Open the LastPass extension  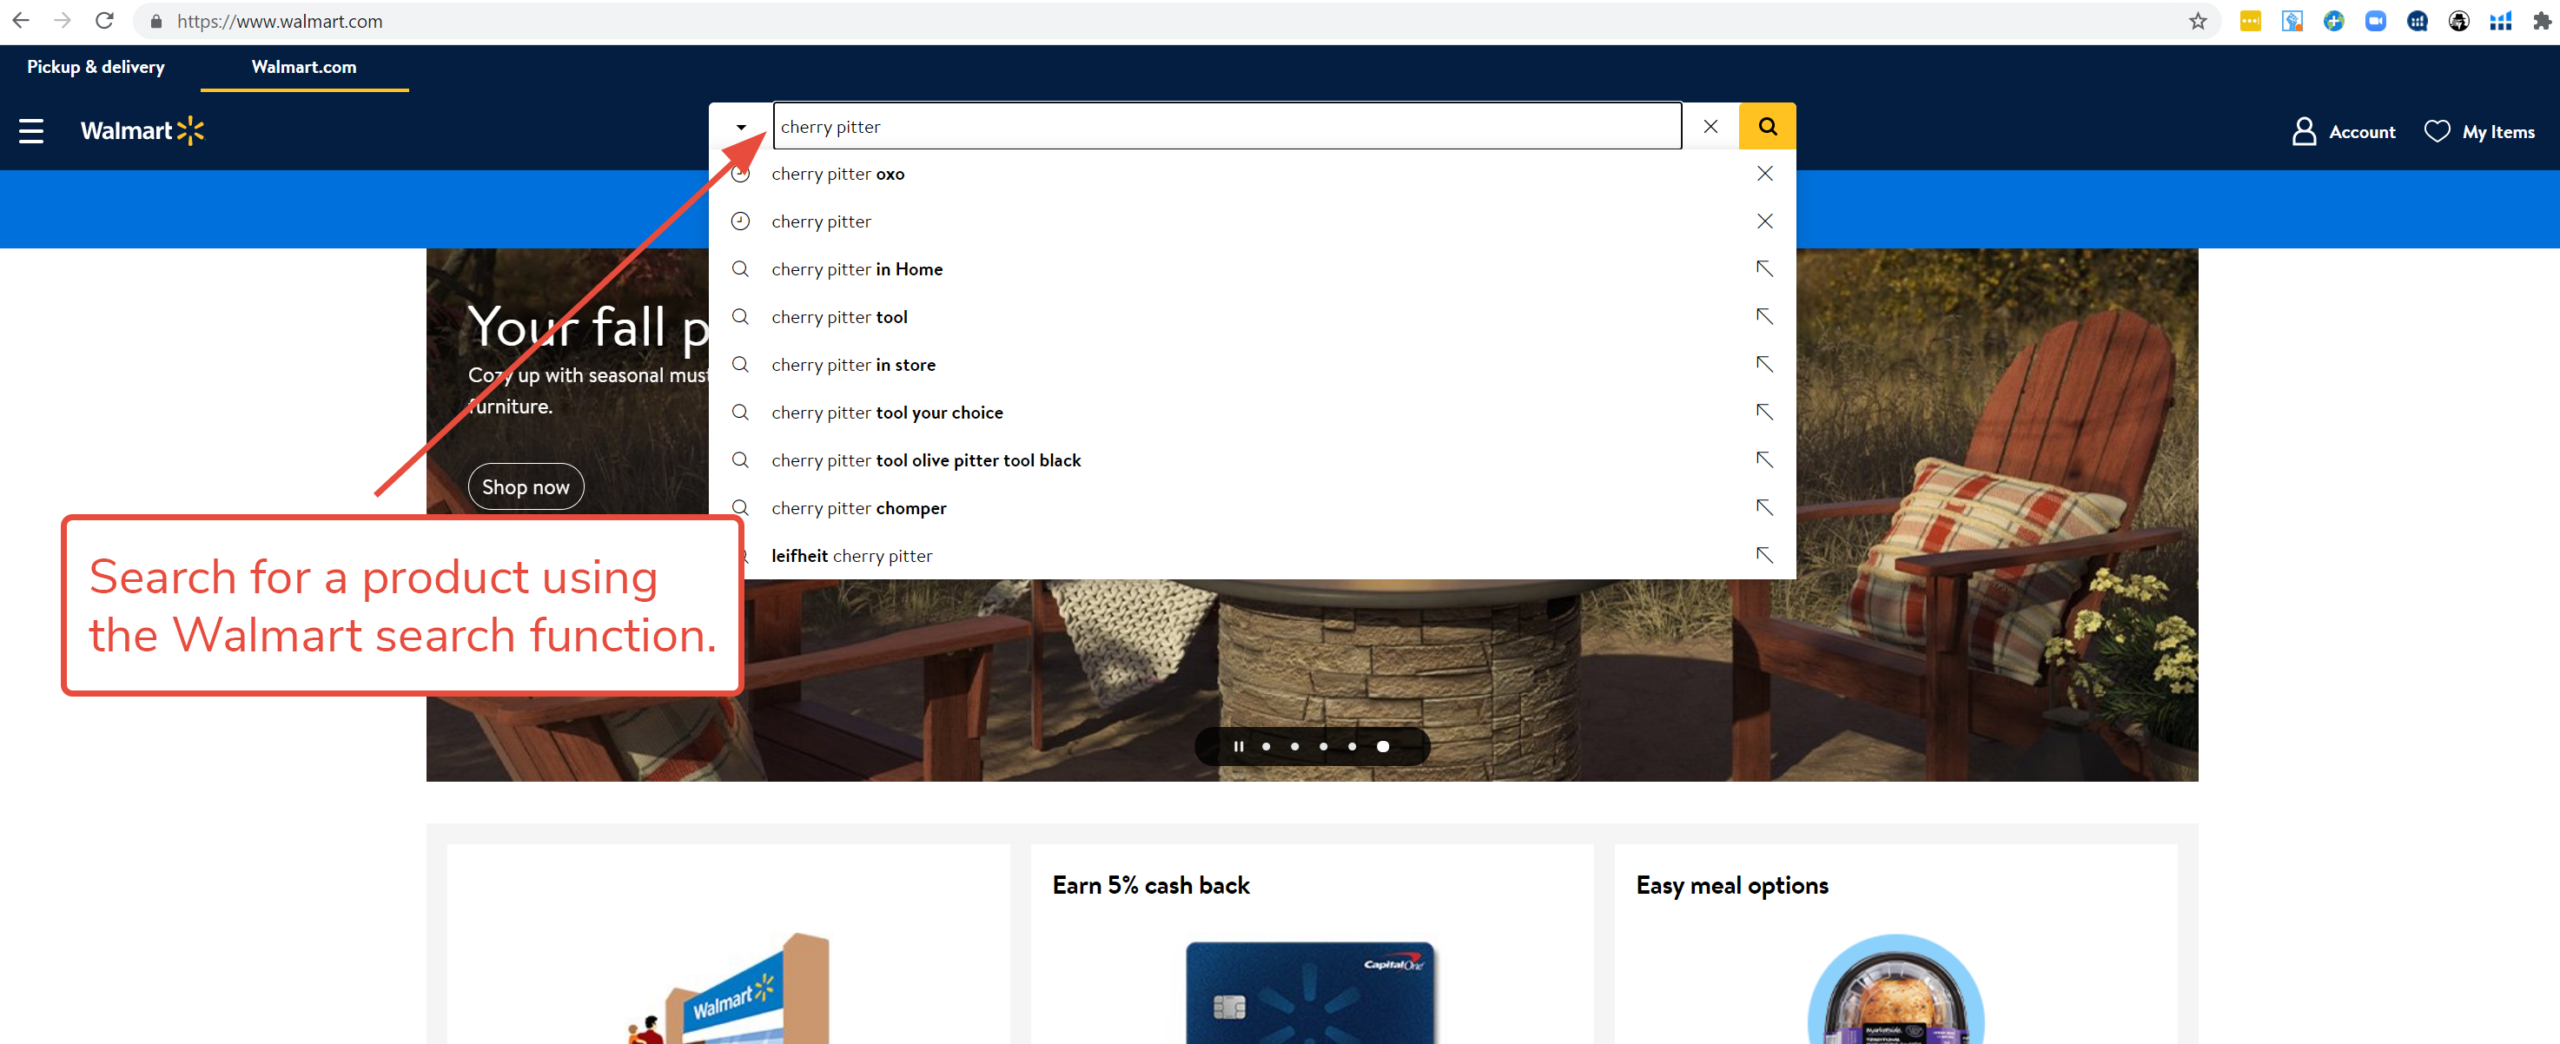pos(2250,20)
